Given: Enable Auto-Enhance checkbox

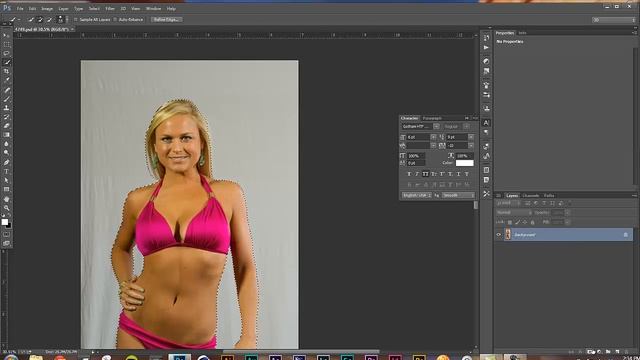Looking at the screenshot, I should click(x=115, y=20).
